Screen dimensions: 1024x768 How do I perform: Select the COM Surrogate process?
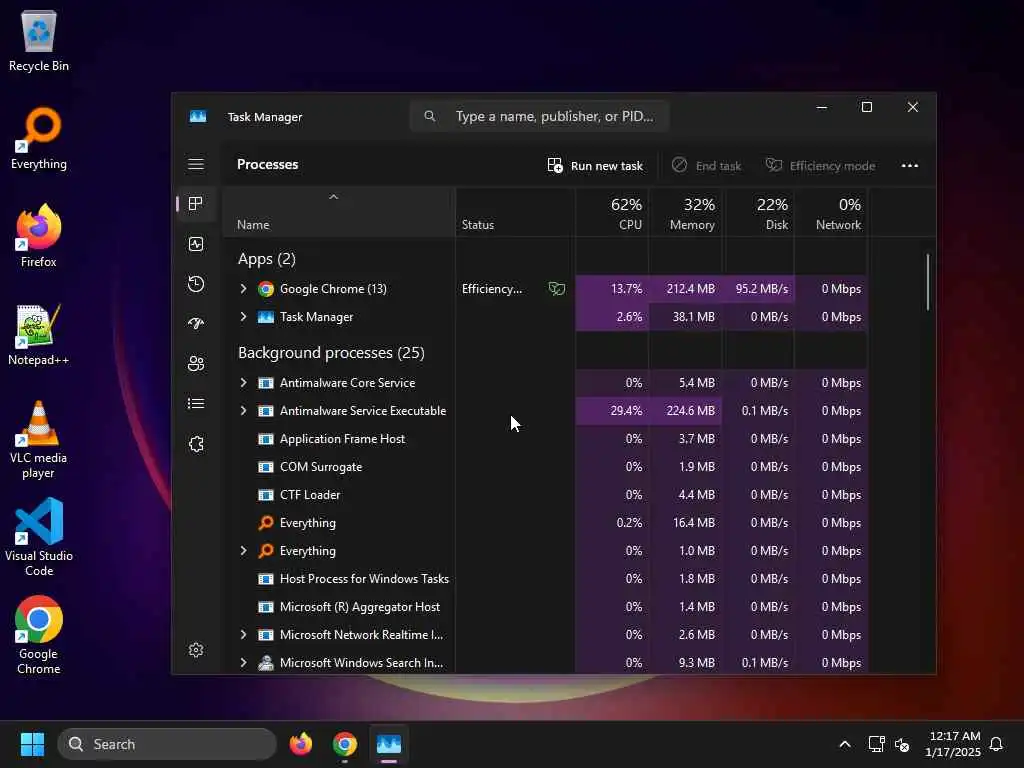tap(545, 467)
